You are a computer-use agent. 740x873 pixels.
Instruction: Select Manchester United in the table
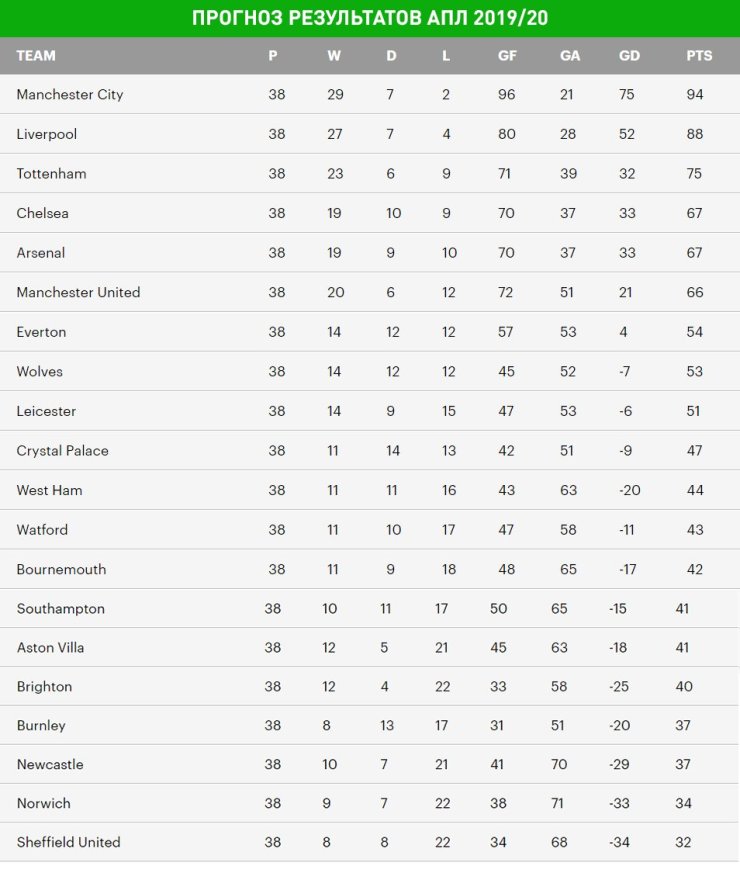click(78, 292)
